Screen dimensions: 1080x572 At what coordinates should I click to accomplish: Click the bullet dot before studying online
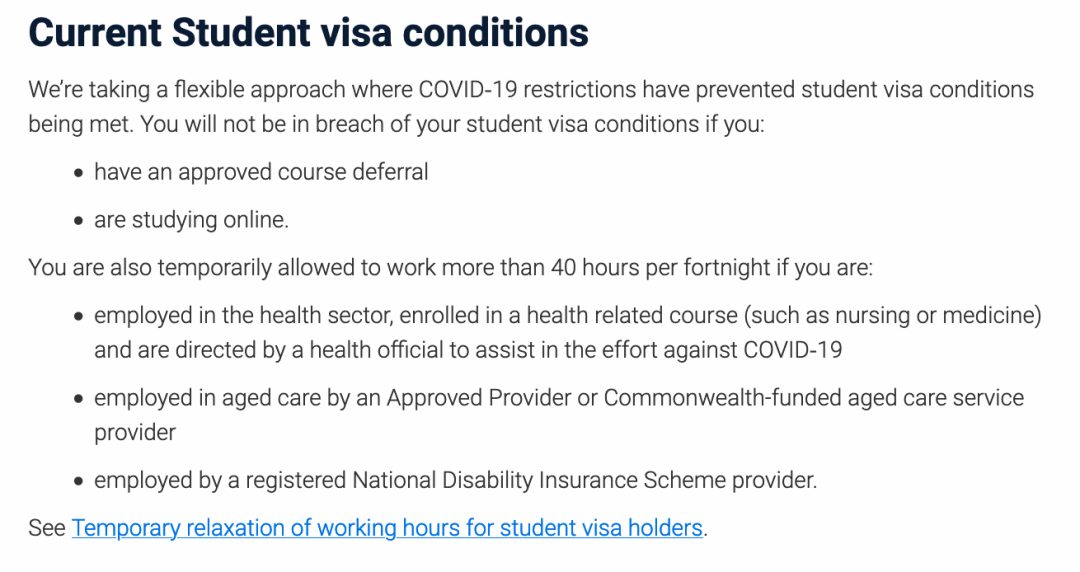tap(79, 221)
